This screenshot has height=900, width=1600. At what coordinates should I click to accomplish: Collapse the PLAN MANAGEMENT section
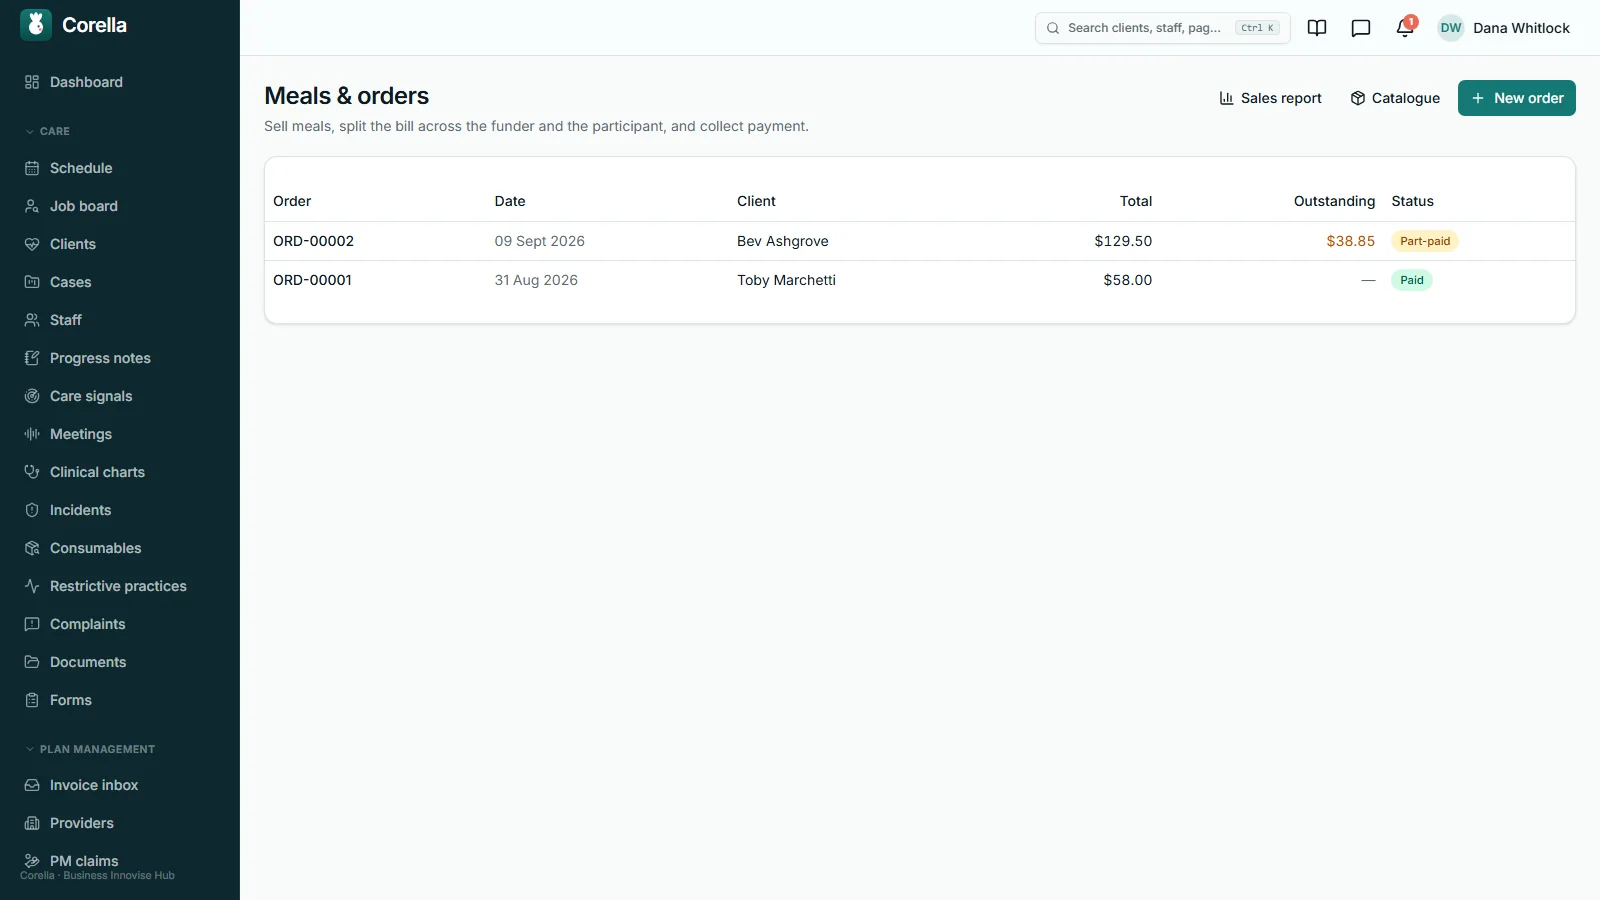(90, 749)
